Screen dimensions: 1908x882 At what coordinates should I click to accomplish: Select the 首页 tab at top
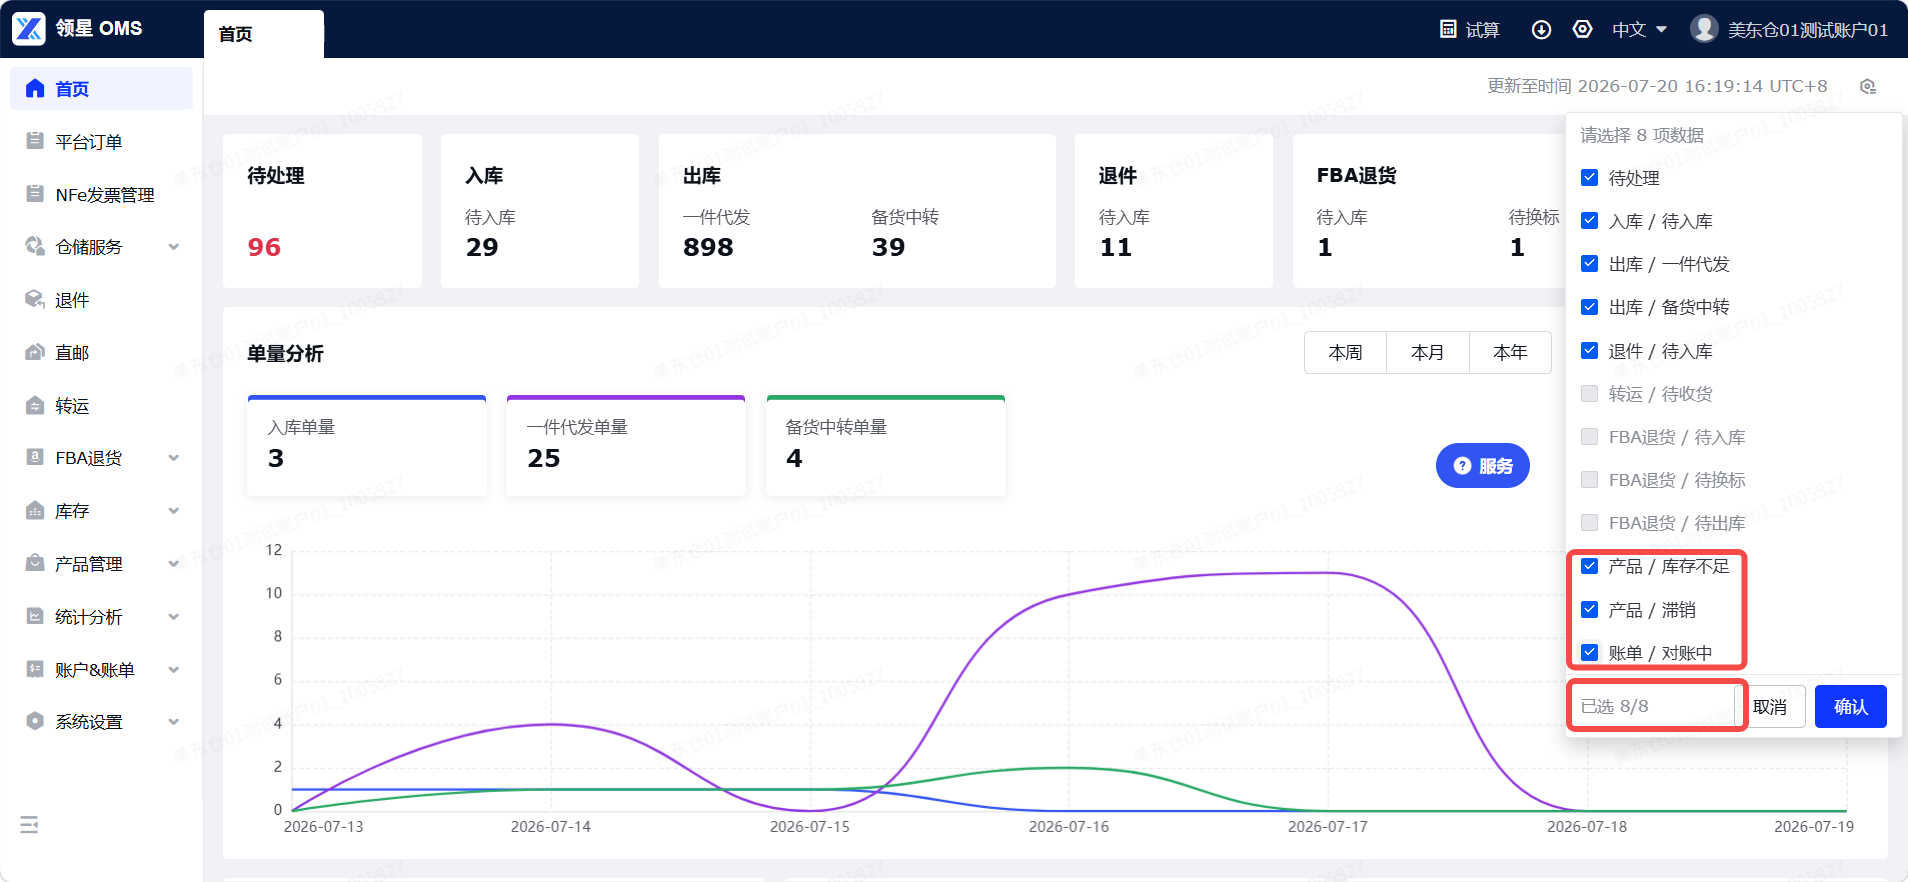[x=264, y=34]
